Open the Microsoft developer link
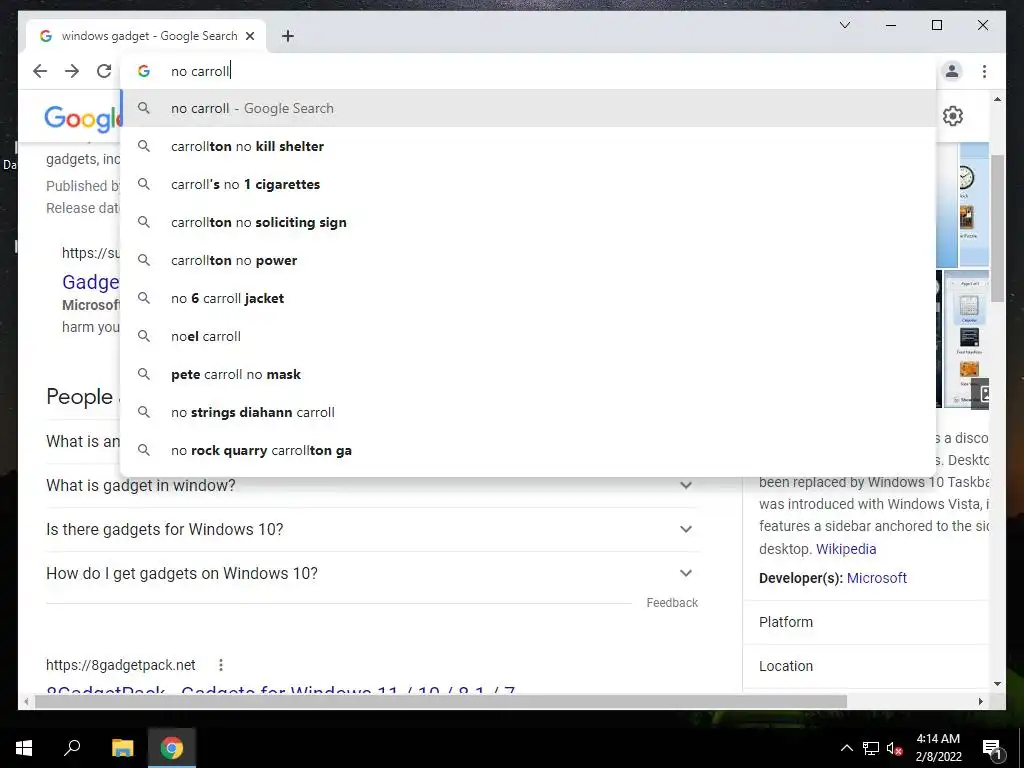The image size is (1024, 768). [876, 578]
